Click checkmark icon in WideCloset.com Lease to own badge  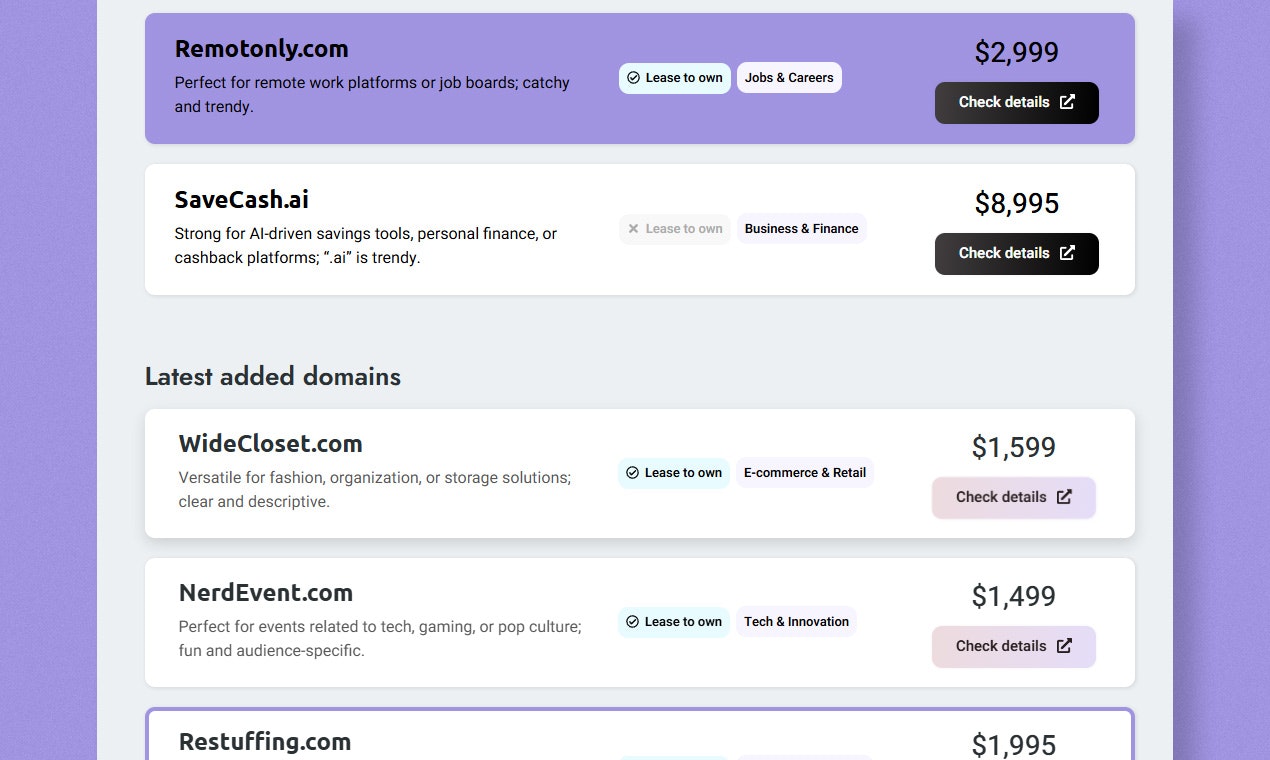click(x=632, y=473)
